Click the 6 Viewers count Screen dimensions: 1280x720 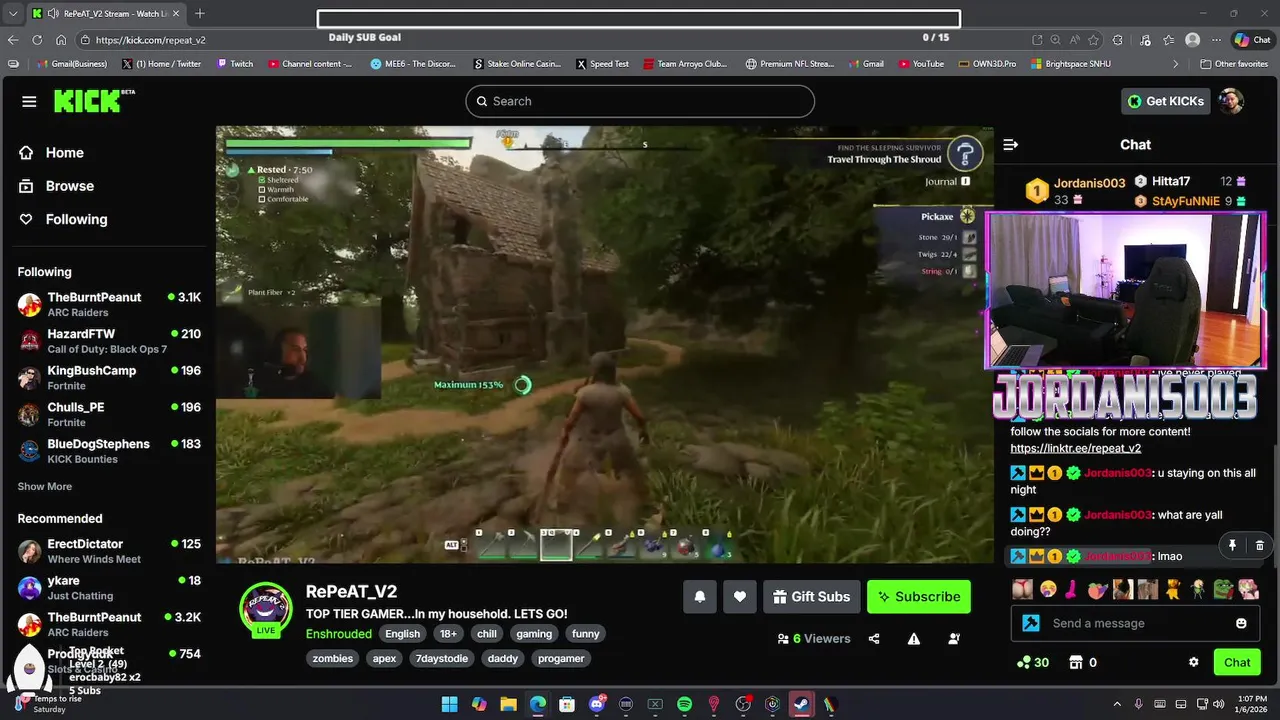point(814,639)
